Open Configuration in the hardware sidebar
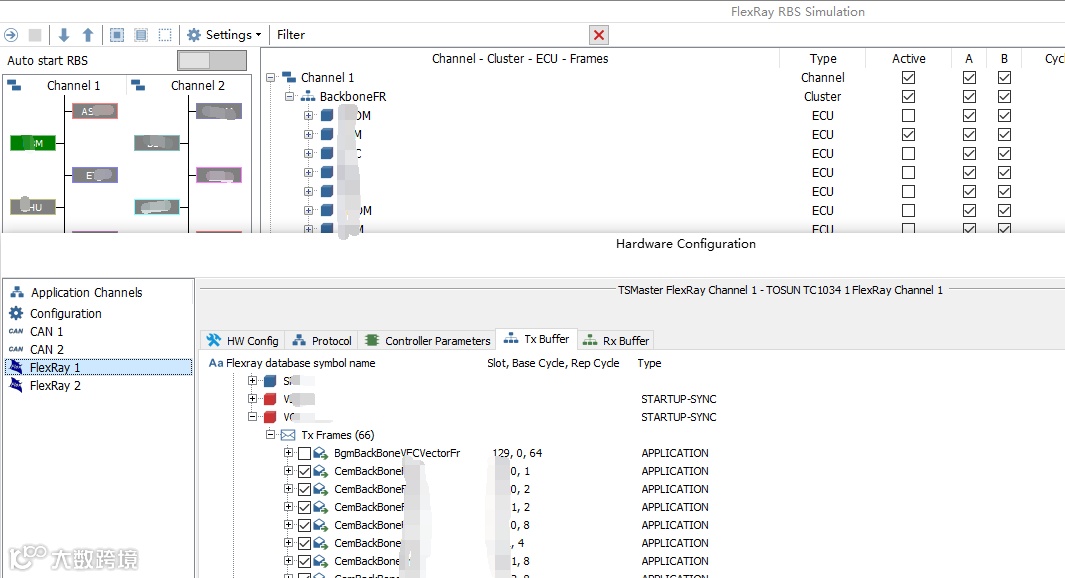The image size is (1065, 578). [x=66, y=314]
